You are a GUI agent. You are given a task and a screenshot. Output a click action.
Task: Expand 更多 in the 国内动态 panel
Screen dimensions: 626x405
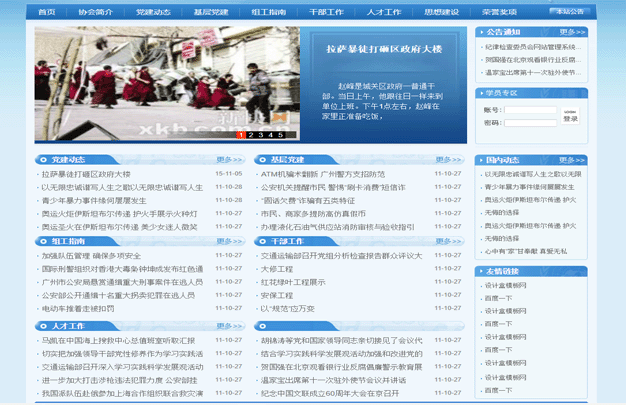[x=572, y=160]
